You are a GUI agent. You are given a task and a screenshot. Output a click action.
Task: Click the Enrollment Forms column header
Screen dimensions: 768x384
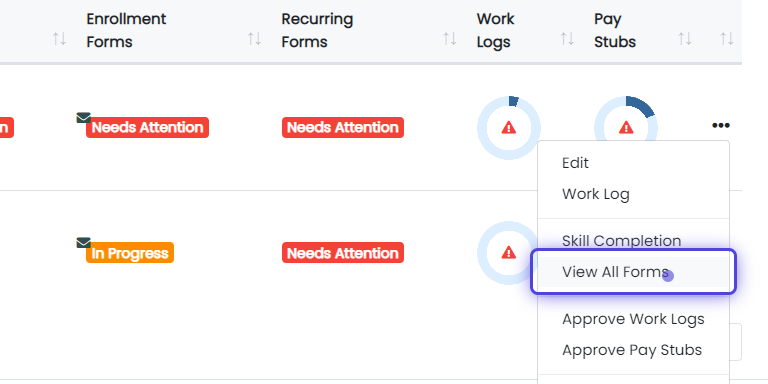coord(126,30)
